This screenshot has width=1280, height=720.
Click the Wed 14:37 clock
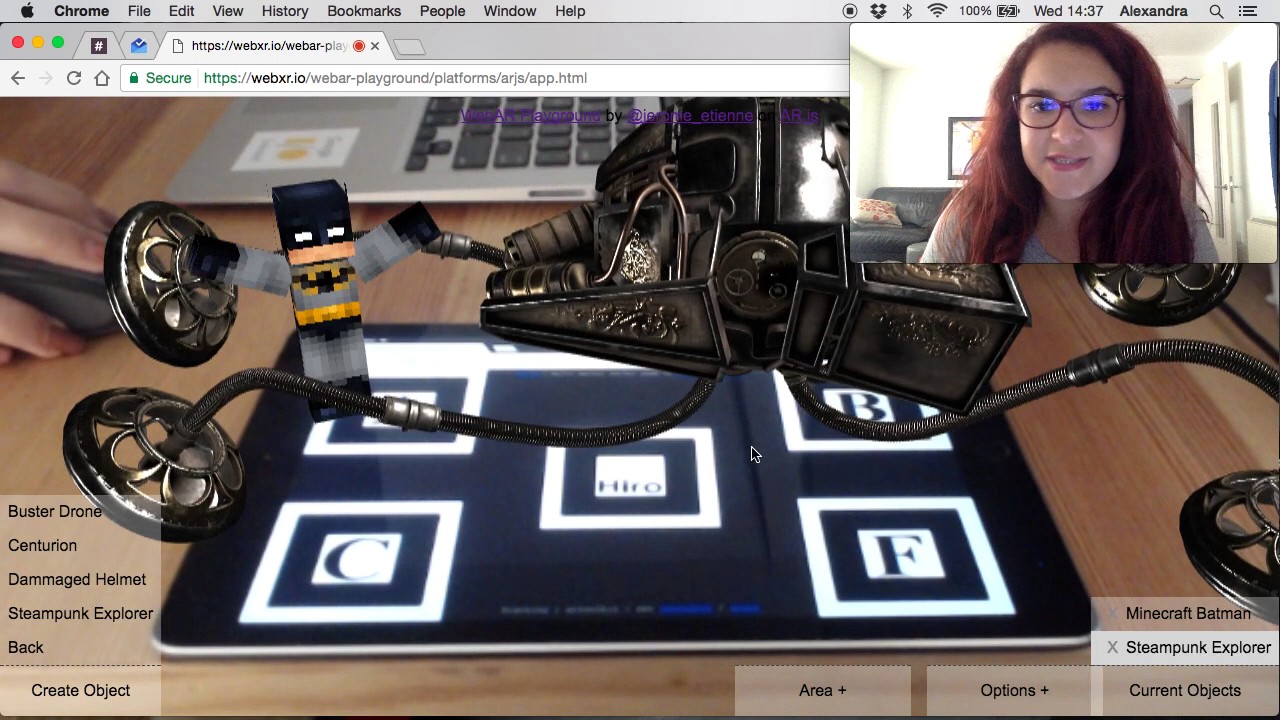click(1068, 11)
